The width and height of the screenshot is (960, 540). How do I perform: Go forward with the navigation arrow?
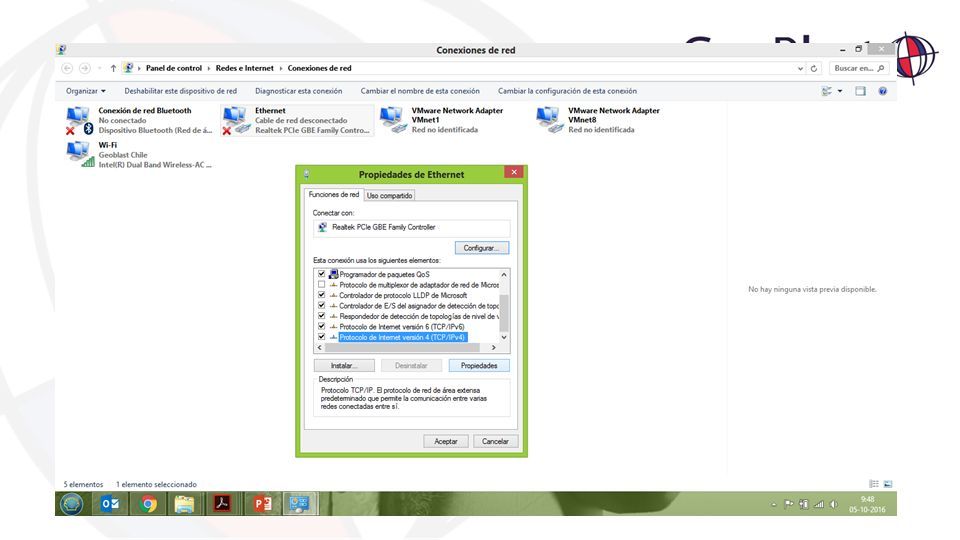point(84,68)
